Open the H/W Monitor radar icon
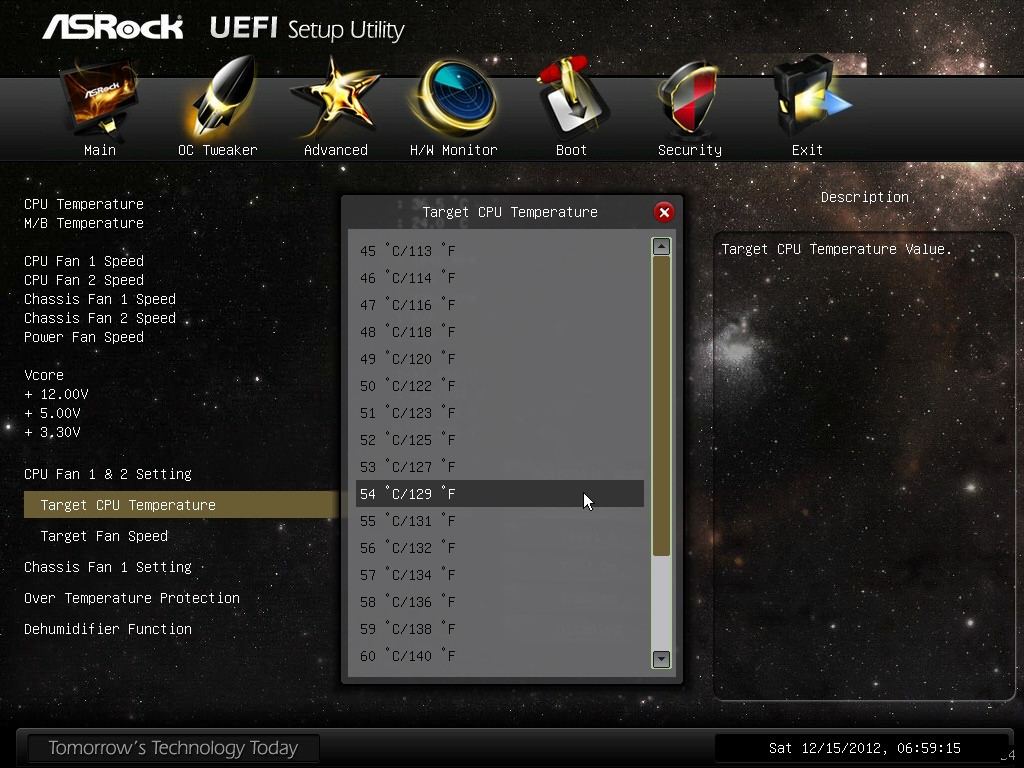 (x=454, y=98)
